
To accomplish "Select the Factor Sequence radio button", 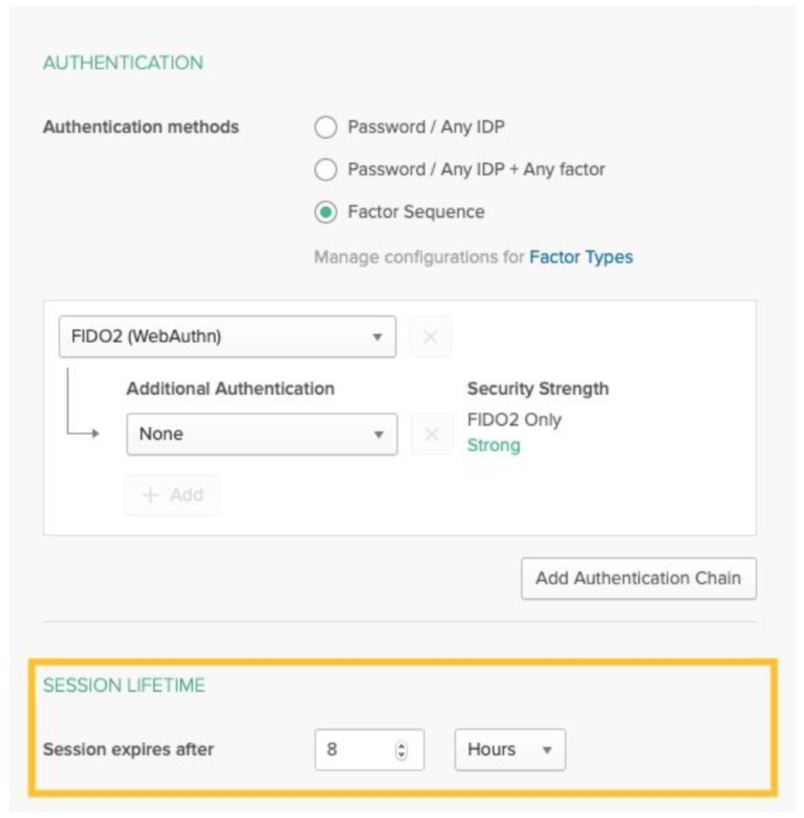I will [326, 212].
